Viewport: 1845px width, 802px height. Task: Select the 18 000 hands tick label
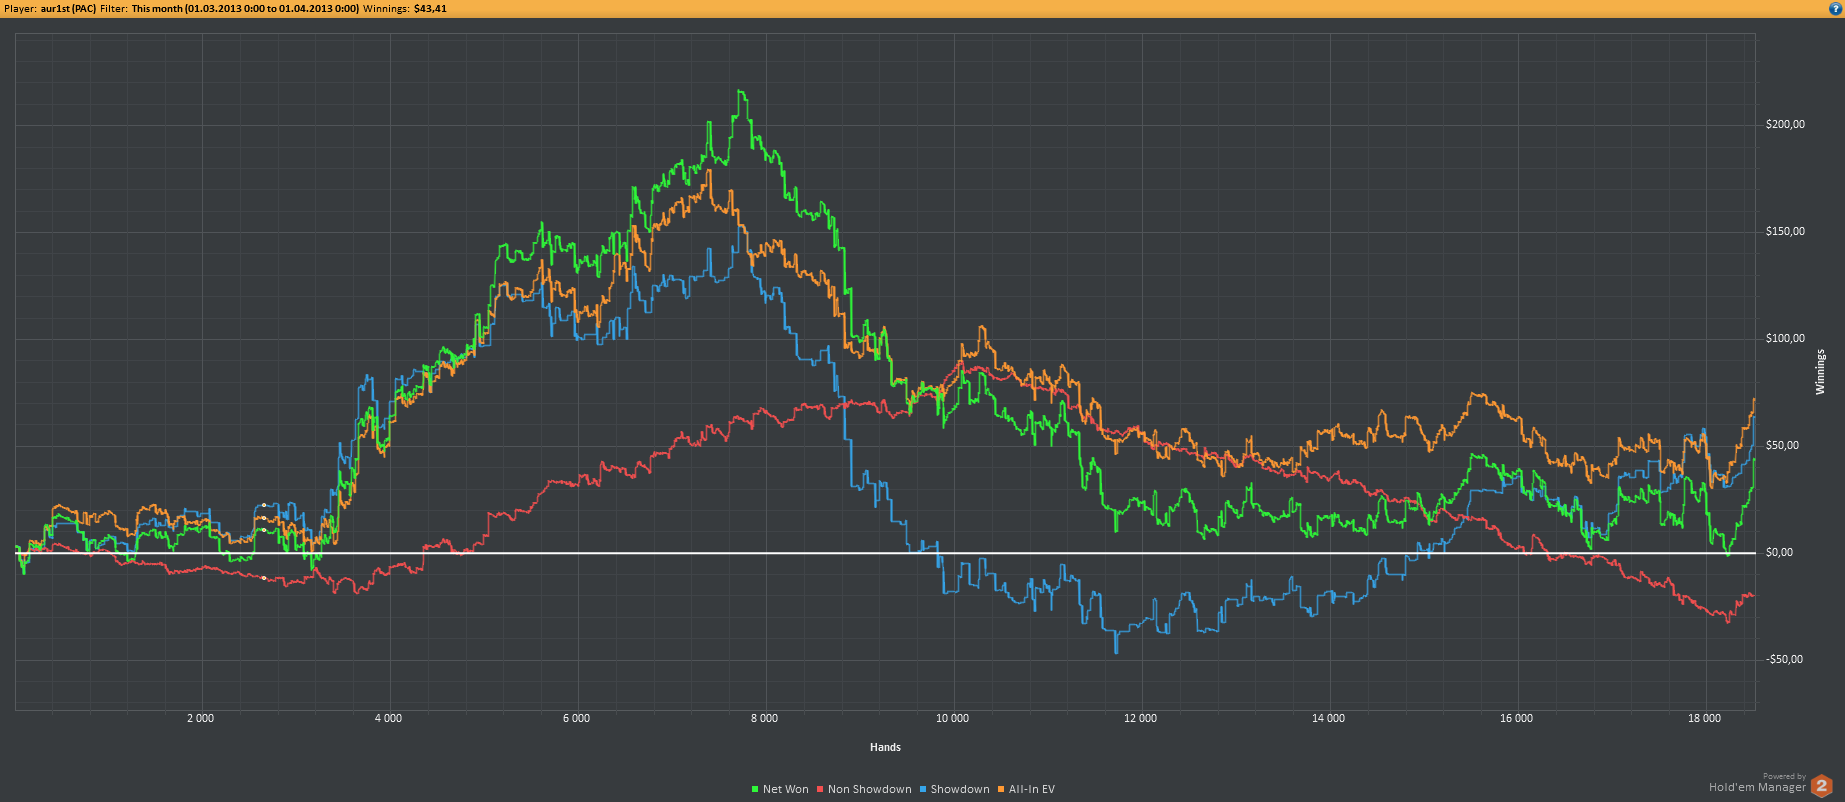(x=1704, y=719)
